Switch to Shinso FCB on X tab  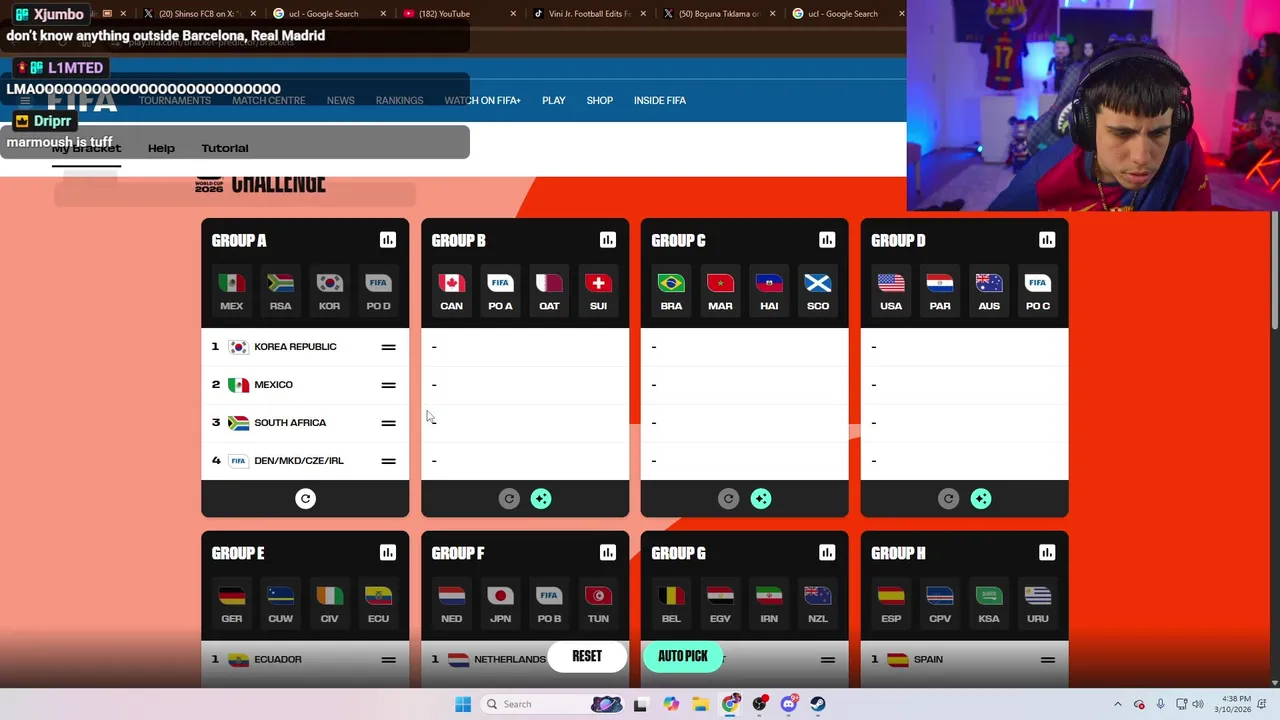tap(198, 14)
